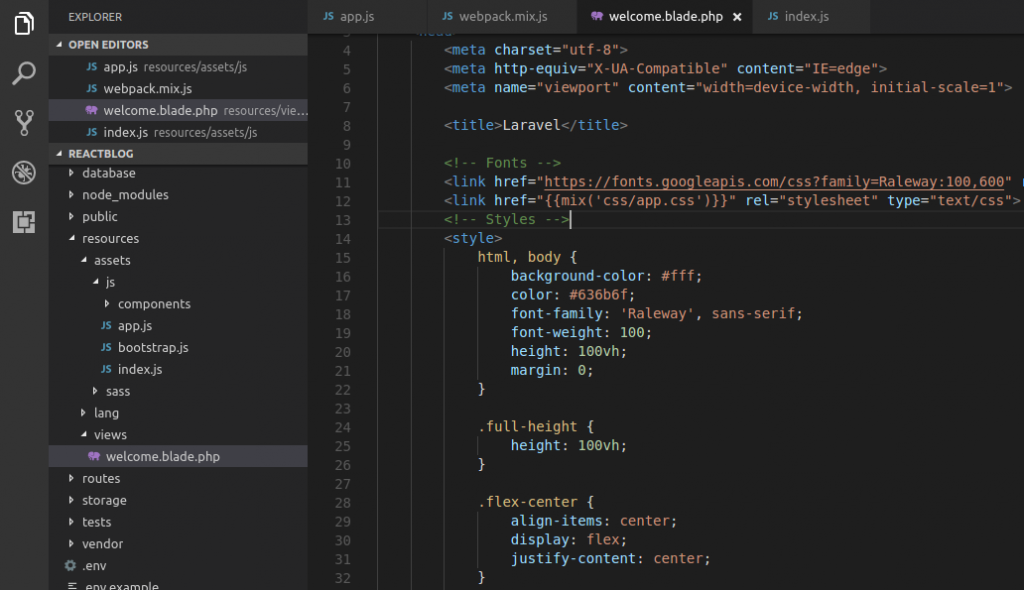Open the Debug view icon
The height and width of the screenshot is (590, 1024).
(24, 172)
